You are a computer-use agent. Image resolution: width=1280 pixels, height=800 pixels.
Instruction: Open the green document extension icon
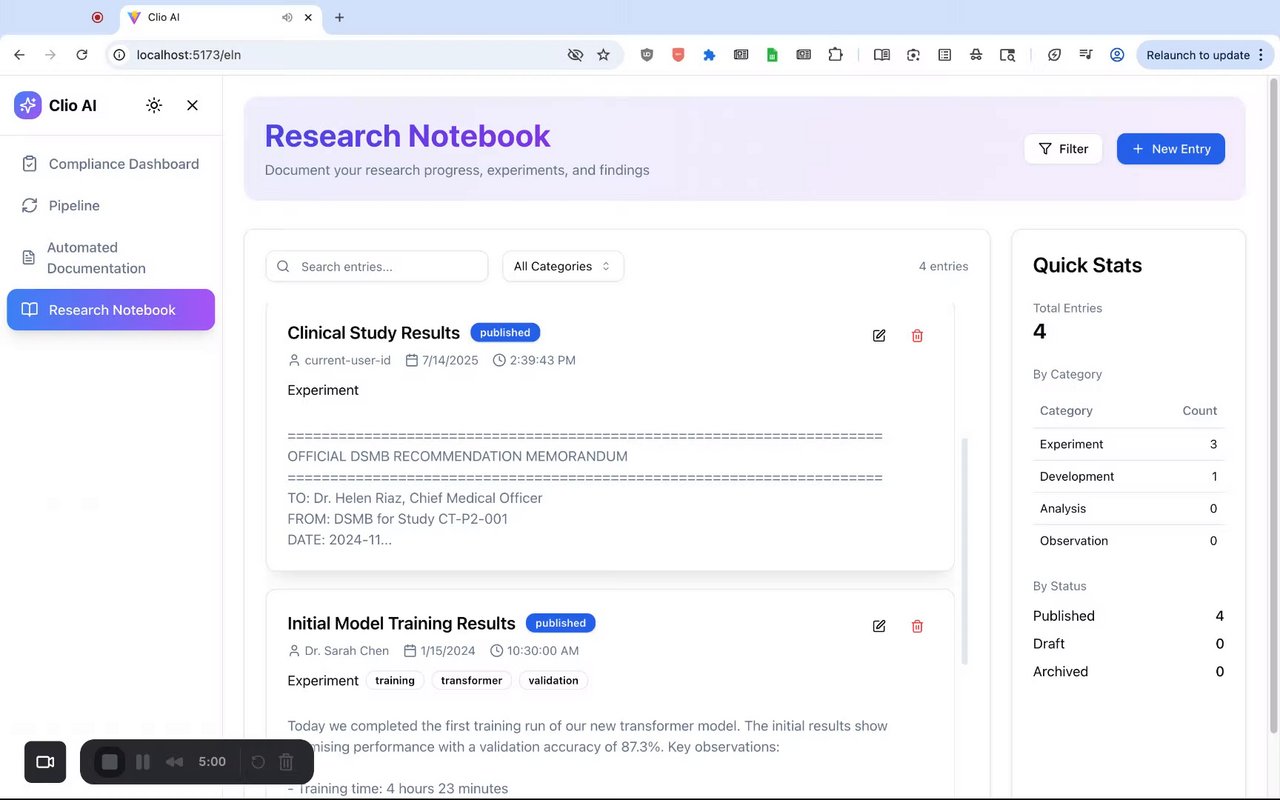point(772,55)
